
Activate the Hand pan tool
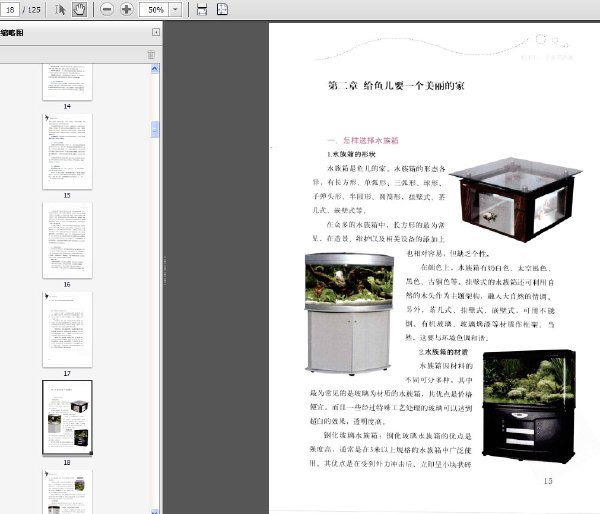[79, 10]
